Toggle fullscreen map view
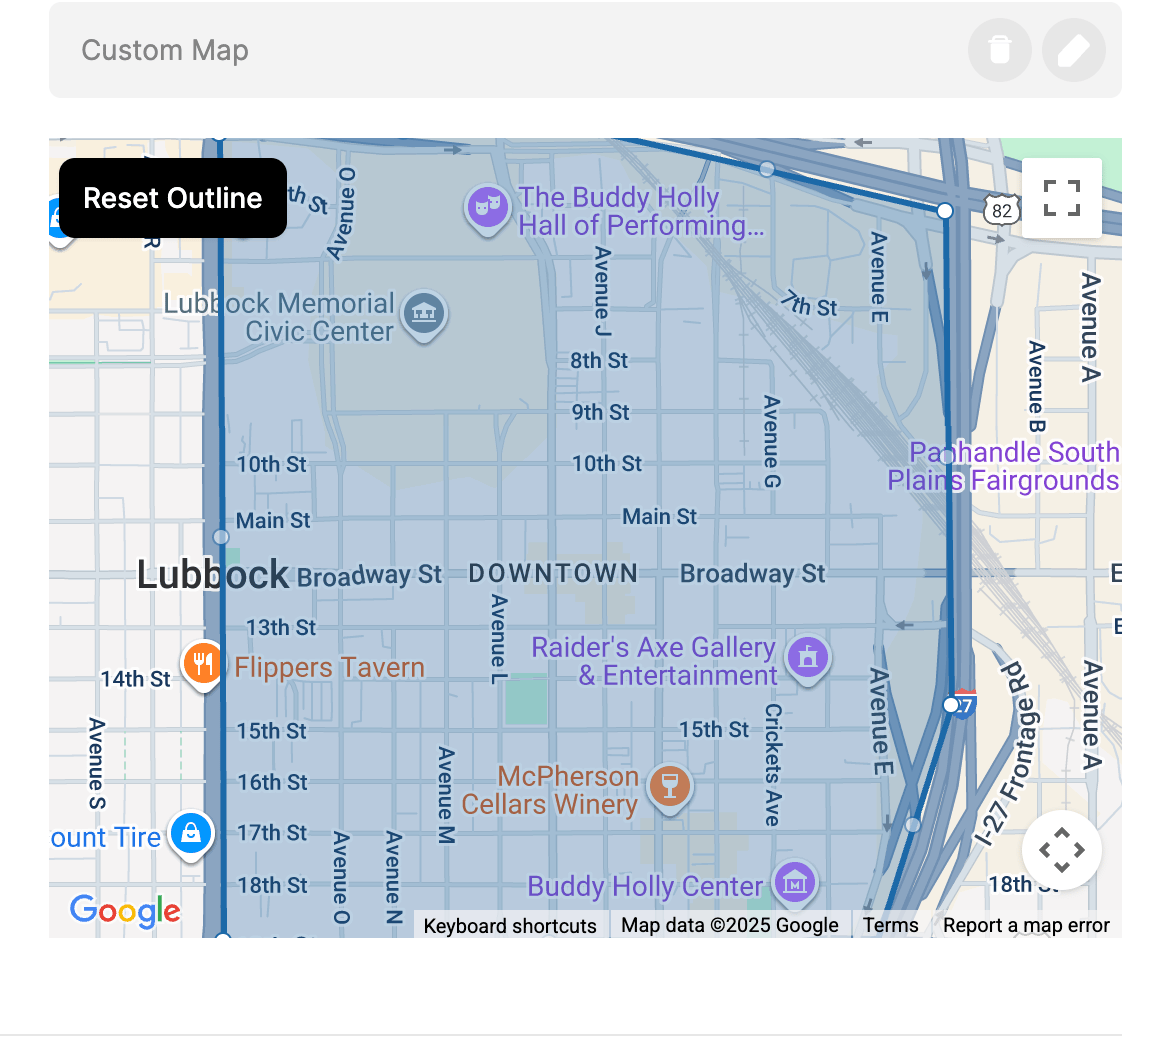The width and height of the screenshot is (1158, 1058). 1061,198
